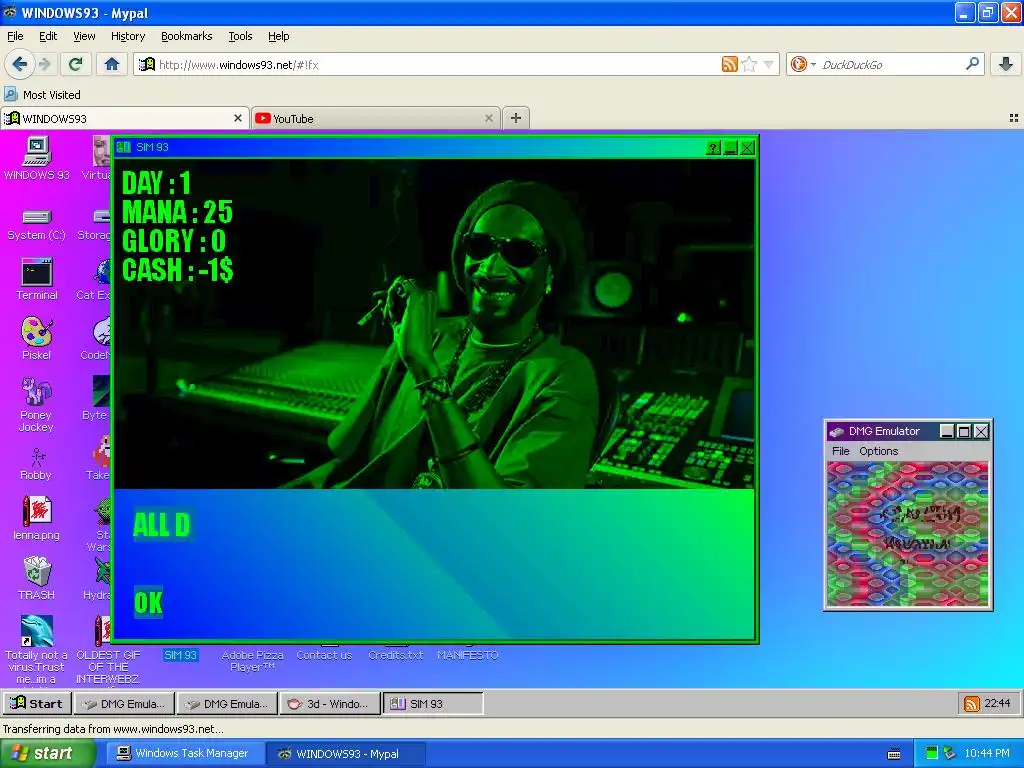This screenshot has width=1024, height=768.
Task: Click the RSS icon in the Windows93 tray
Action: click(972, 704)
